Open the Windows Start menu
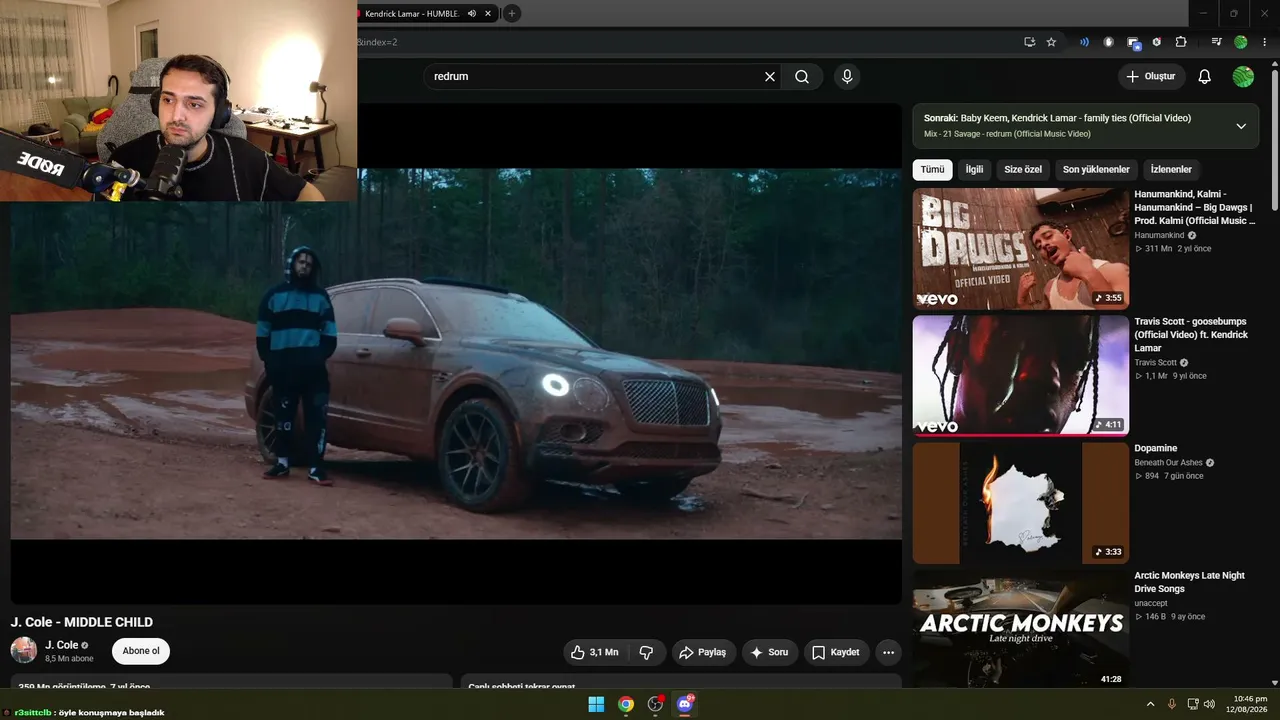 tap(596, 704)
